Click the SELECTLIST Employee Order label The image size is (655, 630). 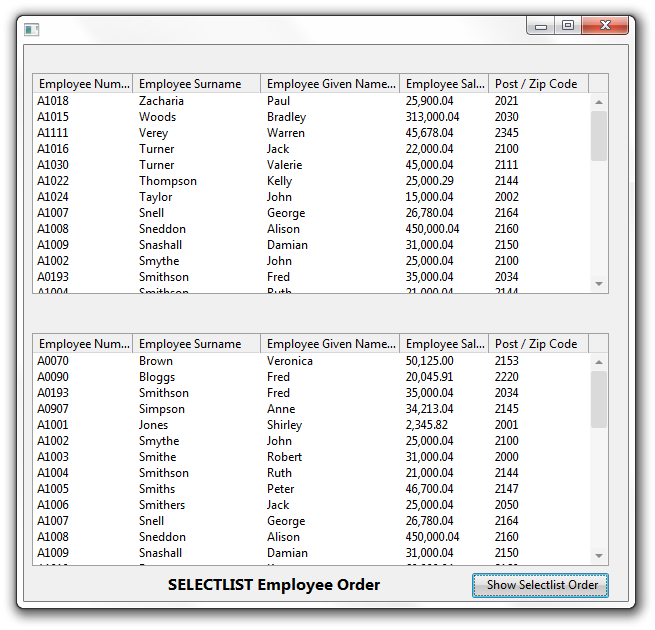274,585
